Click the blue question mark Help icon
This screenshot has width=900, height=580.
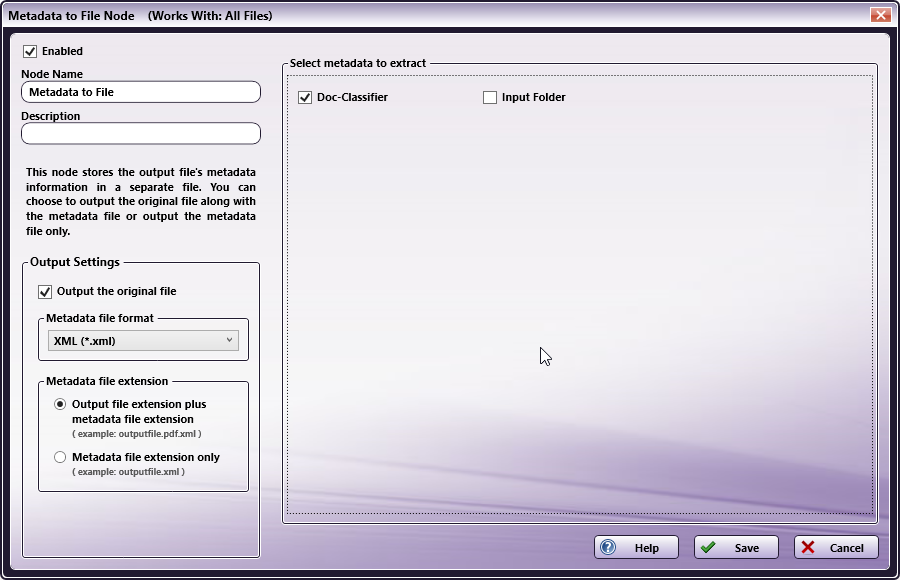click(x=608, y=547)
